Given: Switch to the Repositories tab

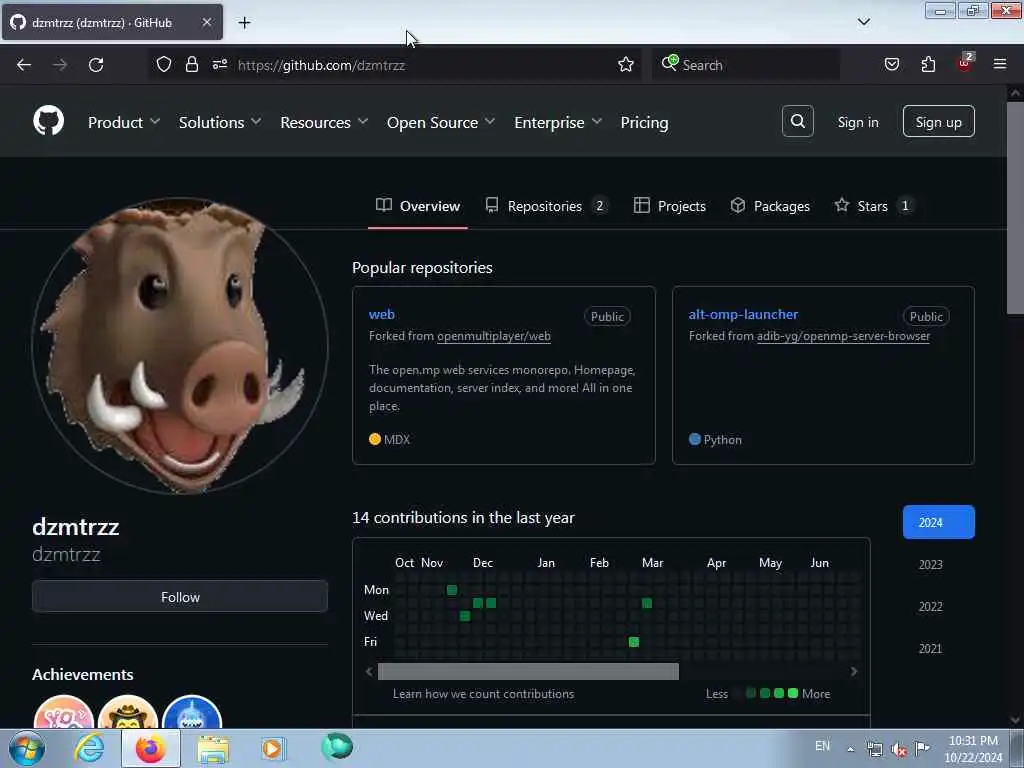Looking at the screenshot, I should 547,206.
